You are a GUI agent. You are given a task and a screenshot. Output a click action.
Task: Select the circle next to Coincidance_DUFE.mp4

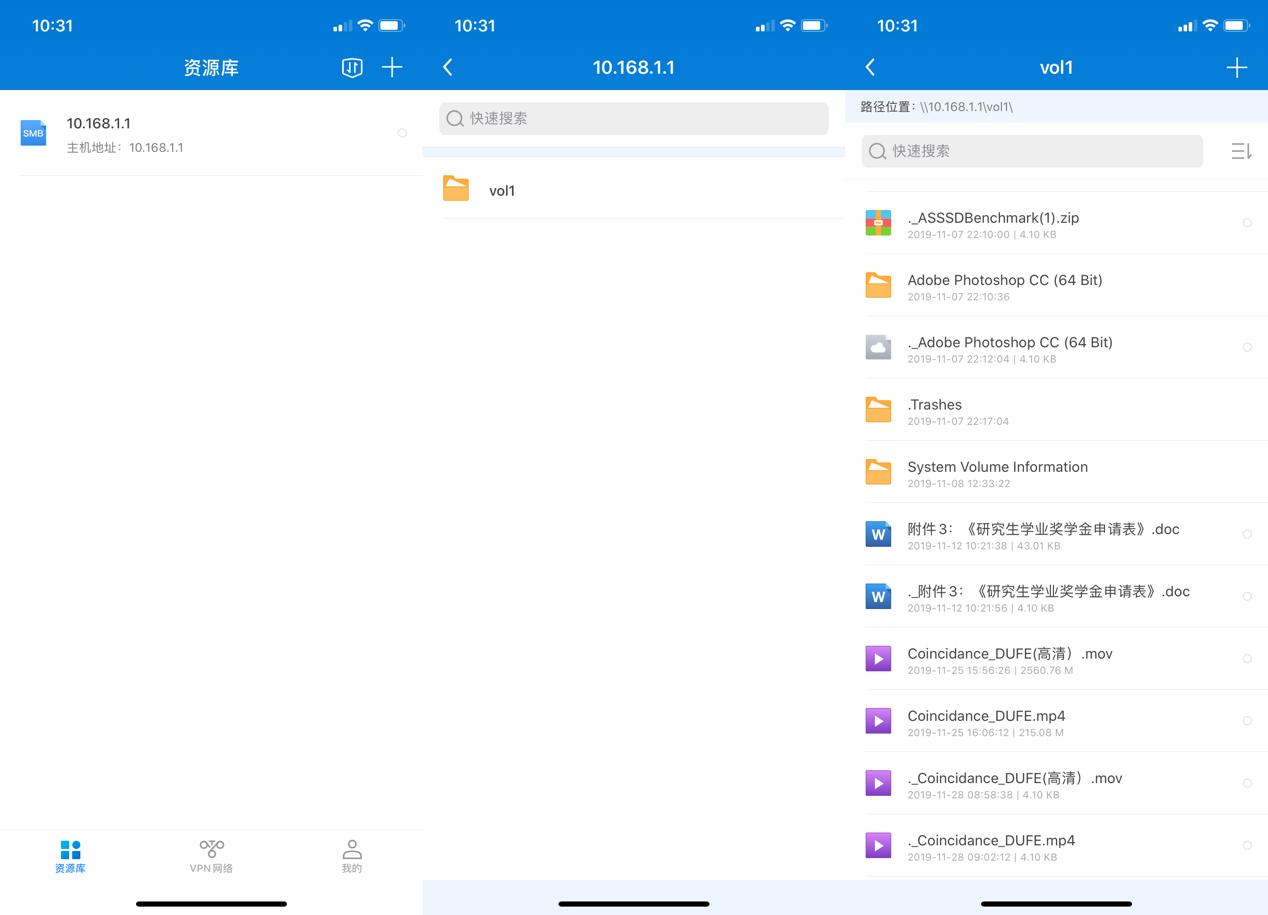pyautogui.click(x=1247, y=721)
